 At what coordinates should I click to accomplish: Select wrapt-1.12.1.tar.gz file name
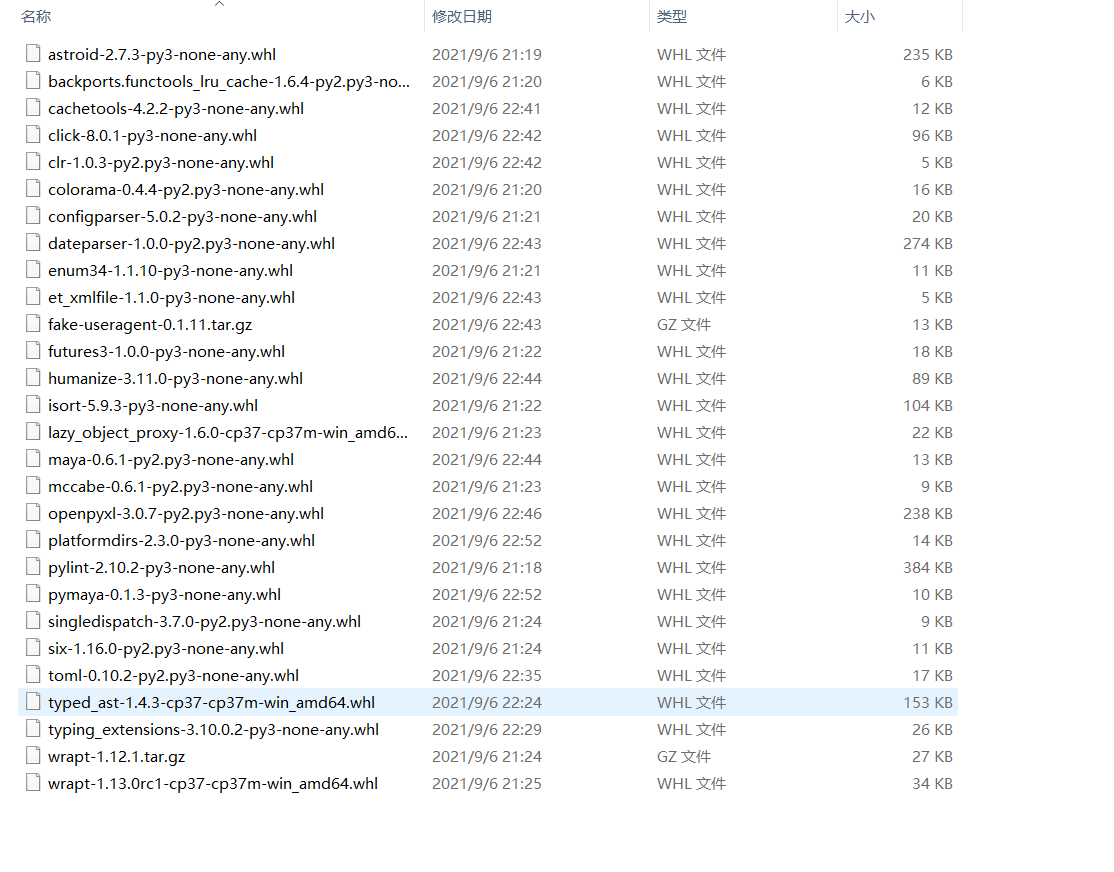point(117,757)
